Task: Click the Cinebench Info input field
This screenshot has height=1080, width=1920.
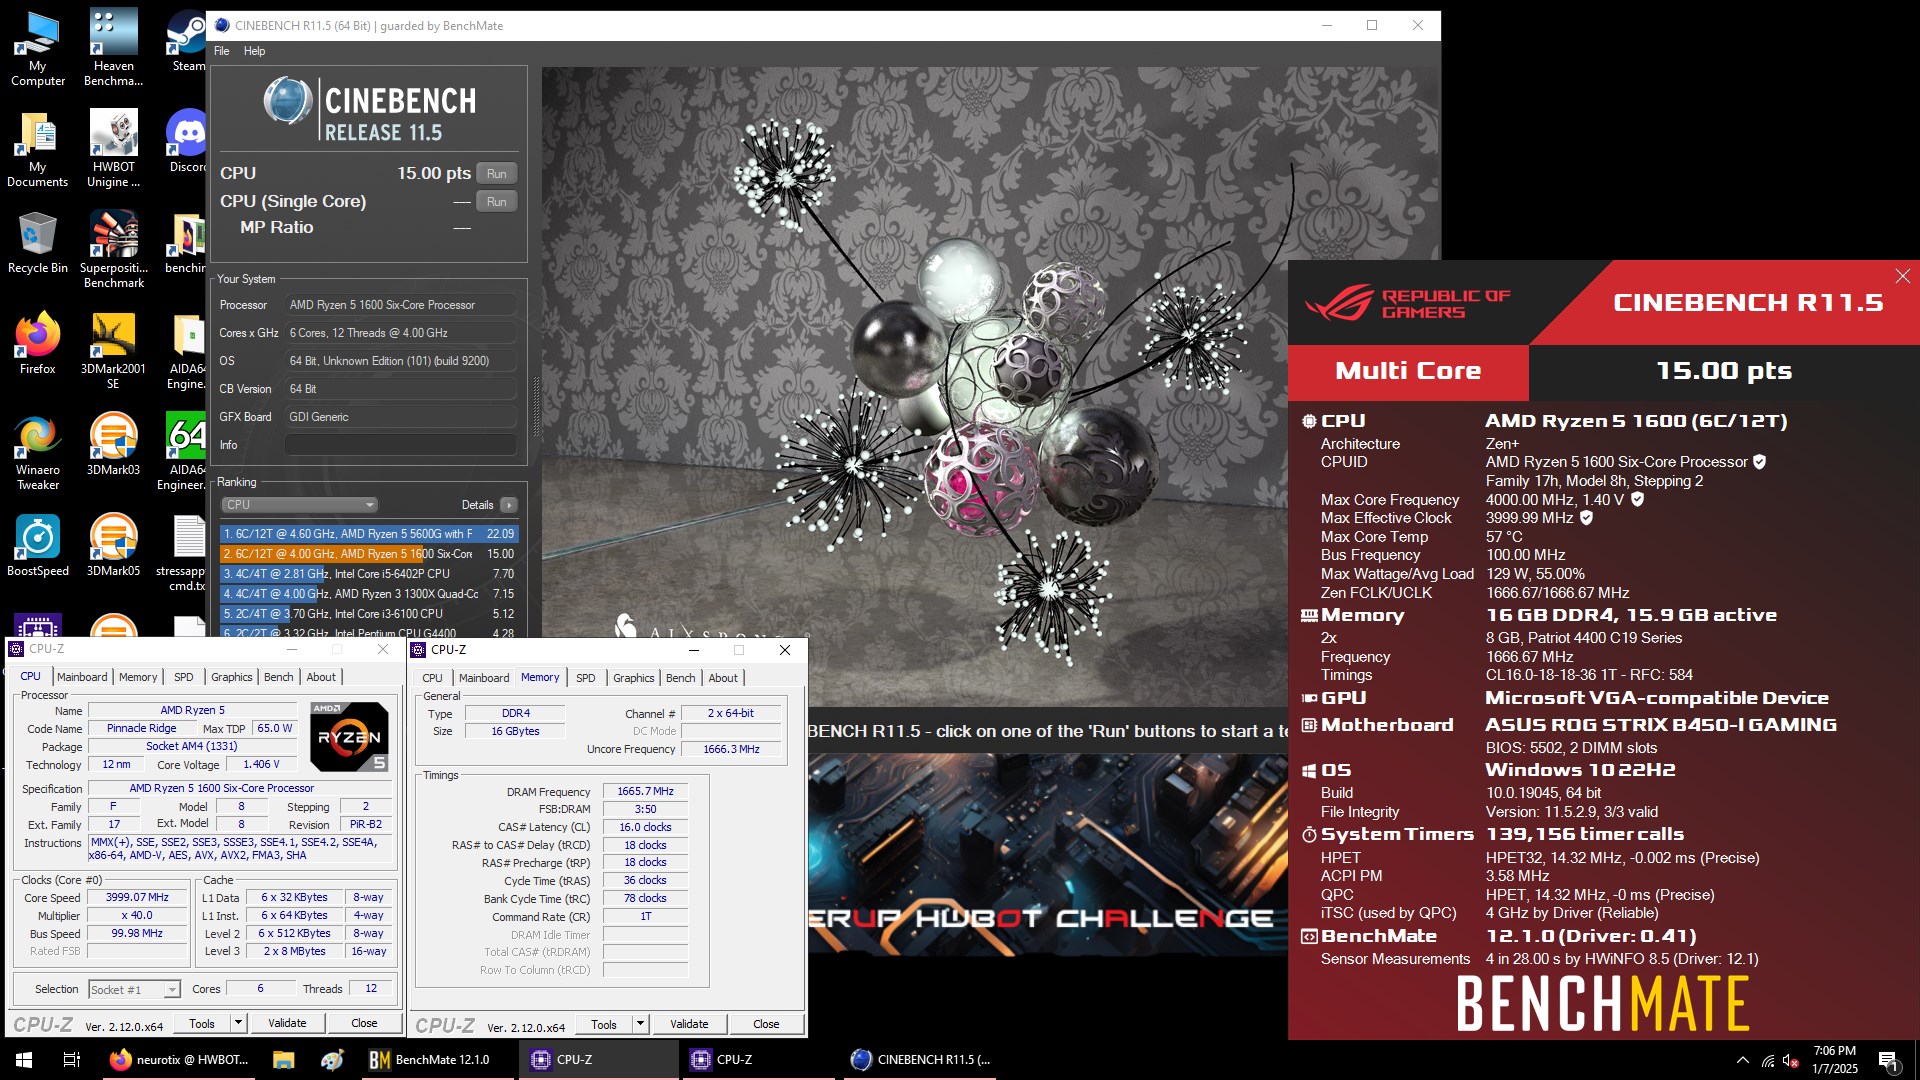Action: (x=401, y=445)
